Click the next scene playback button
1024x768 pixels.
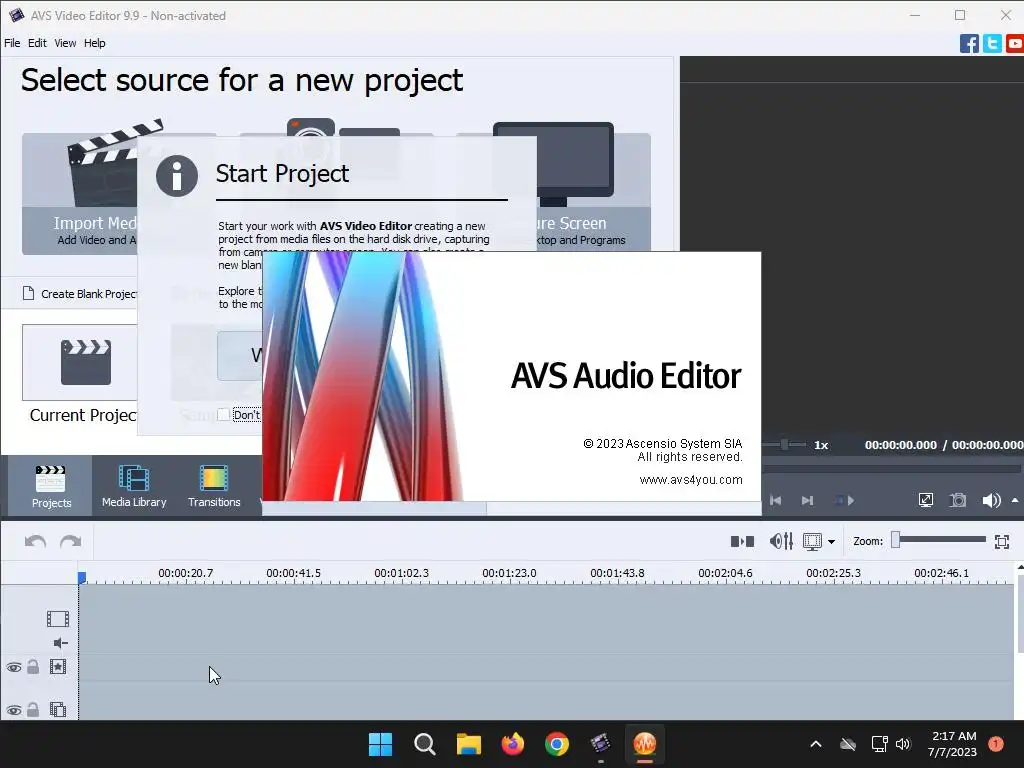click(x=844, y=501)
